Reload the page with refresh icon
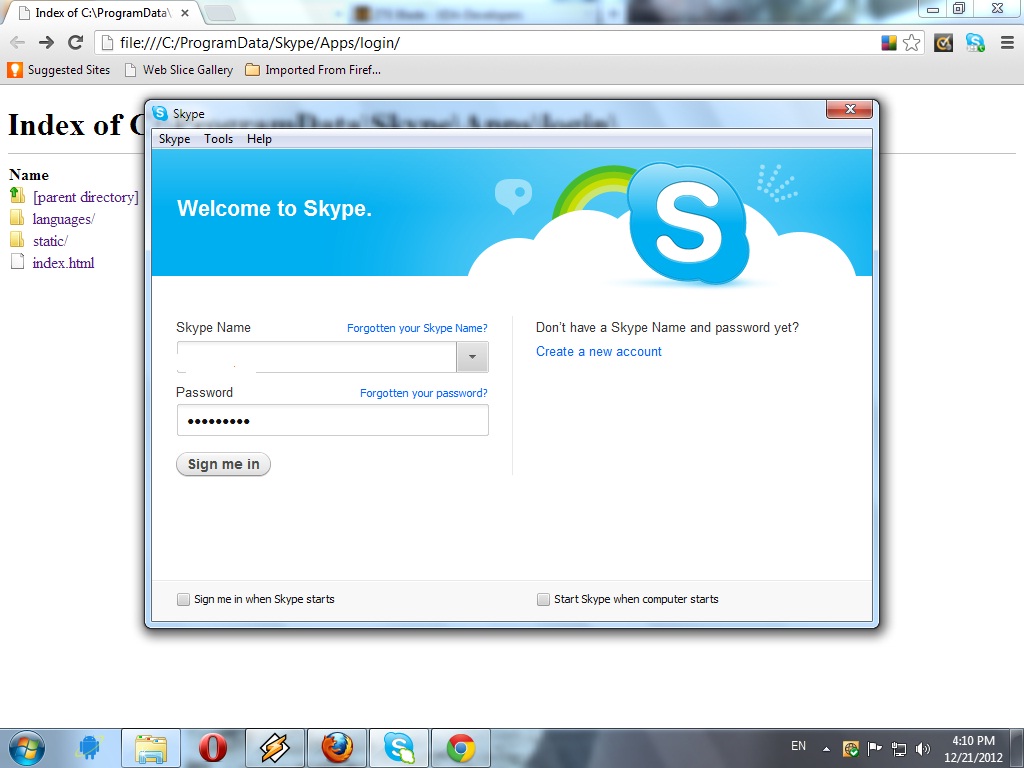This screenshot has width=1024, height=768. tap(76, 43)
